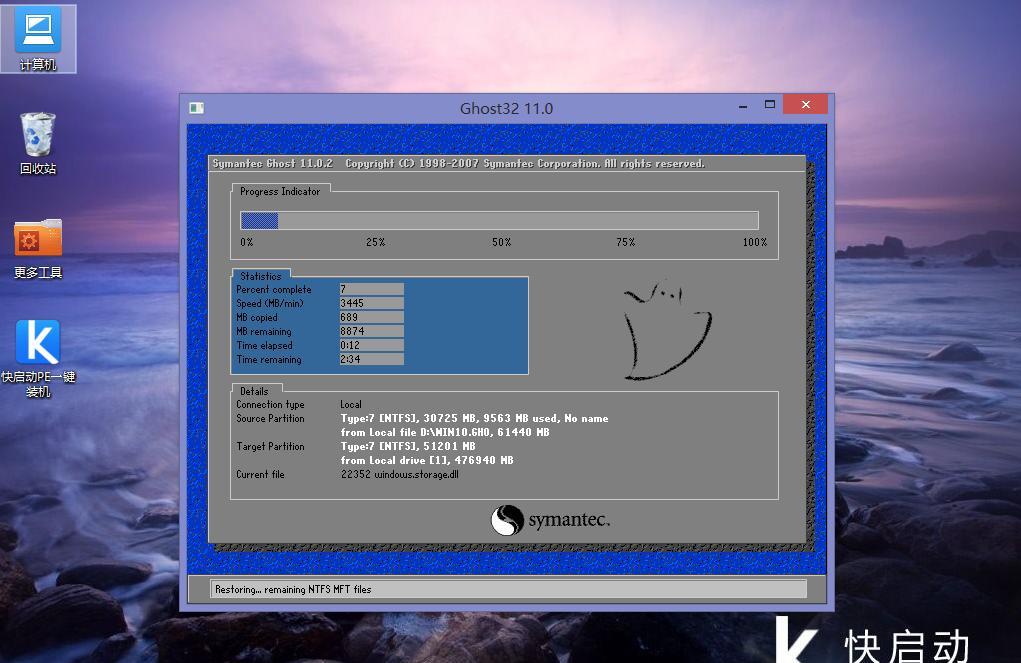Click the Symantec logo in Ghost window
Viewport: 1021px width, 663px height.
(x=551, y=520)
